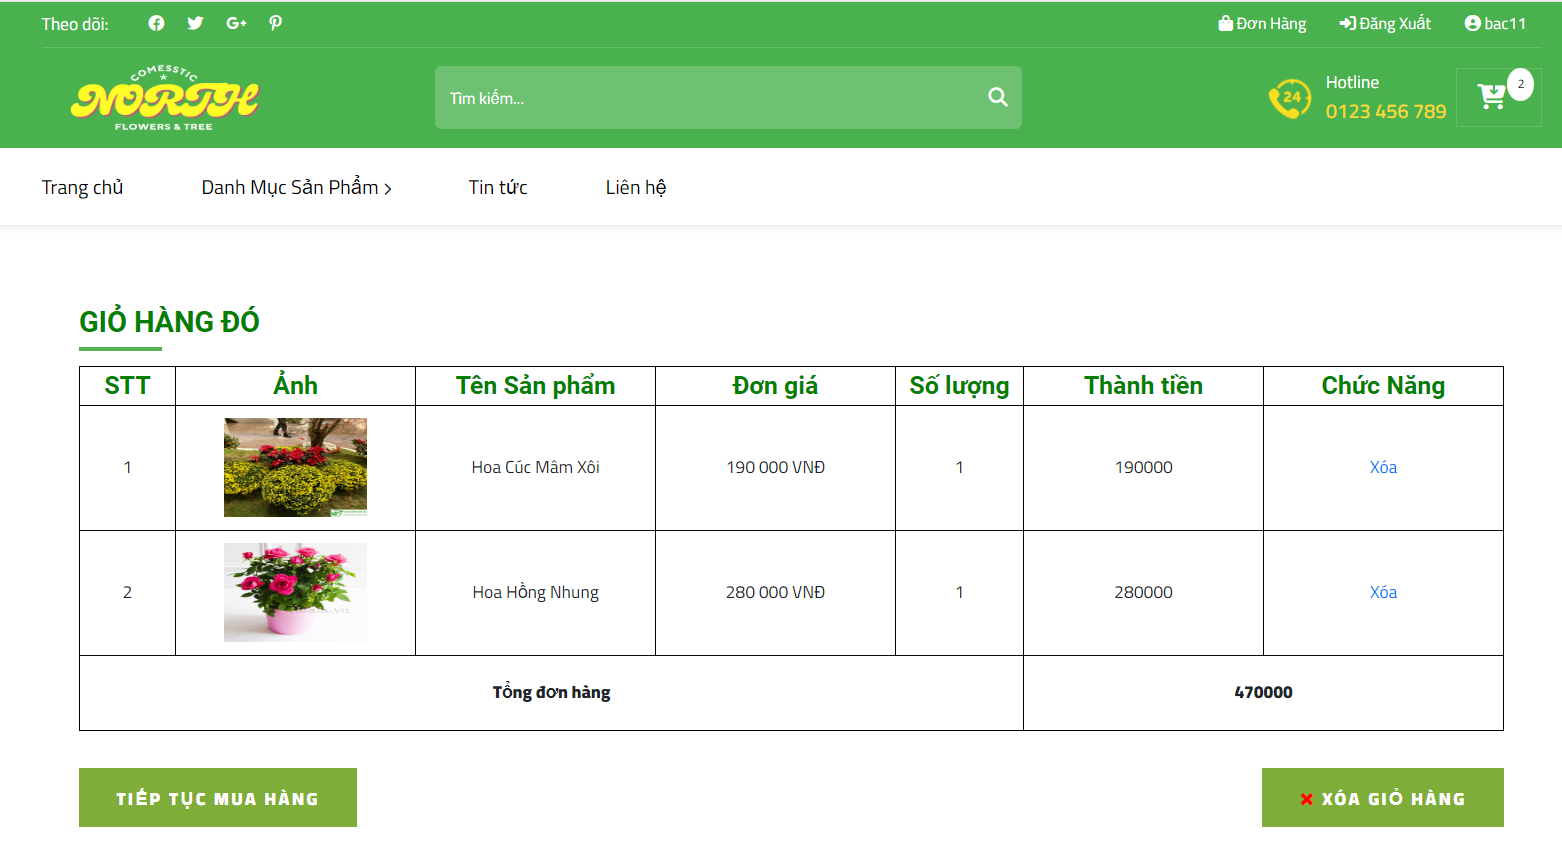
Task: Click the Hoa Hồng Nhung thumbnail
Action: click(x=295, y=592)
